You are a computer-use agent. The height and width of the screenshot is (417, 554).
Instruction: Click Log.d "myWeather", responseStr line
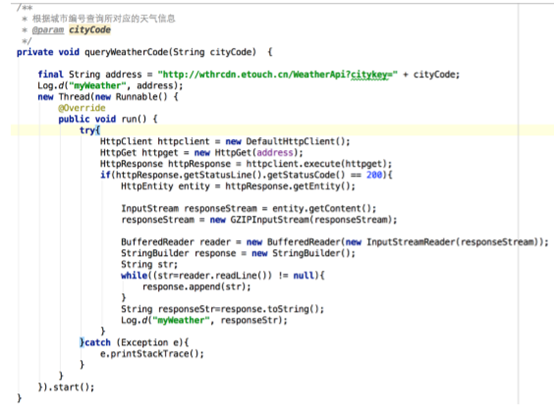point(204,320)
